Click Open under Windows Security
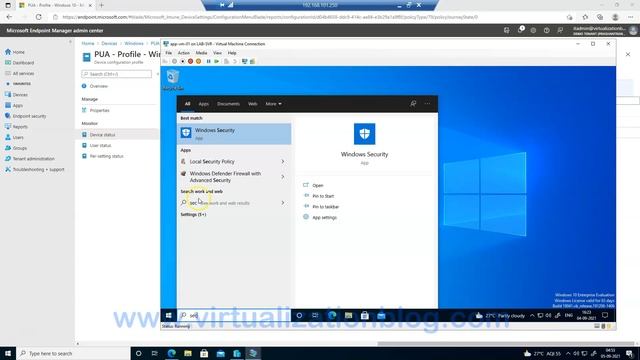Viewport: 640px width, 360px height. pos(318,185)
